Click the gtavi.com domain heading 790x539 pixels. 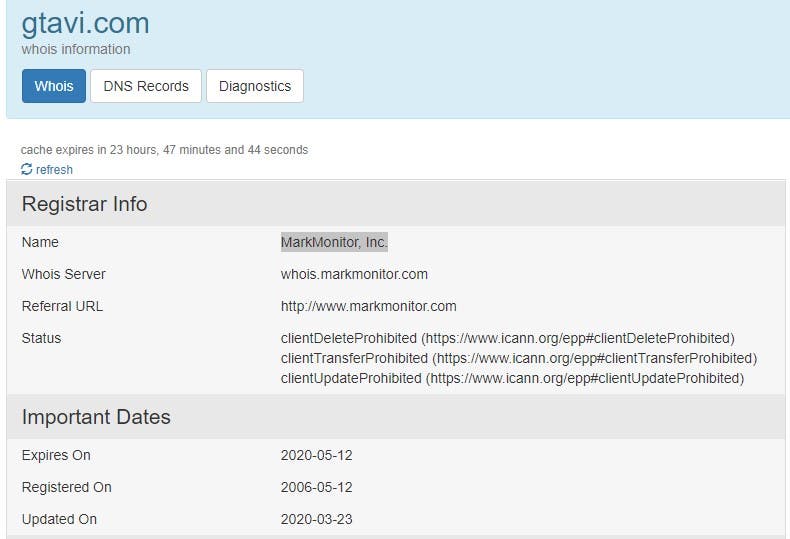pos(86,23)
